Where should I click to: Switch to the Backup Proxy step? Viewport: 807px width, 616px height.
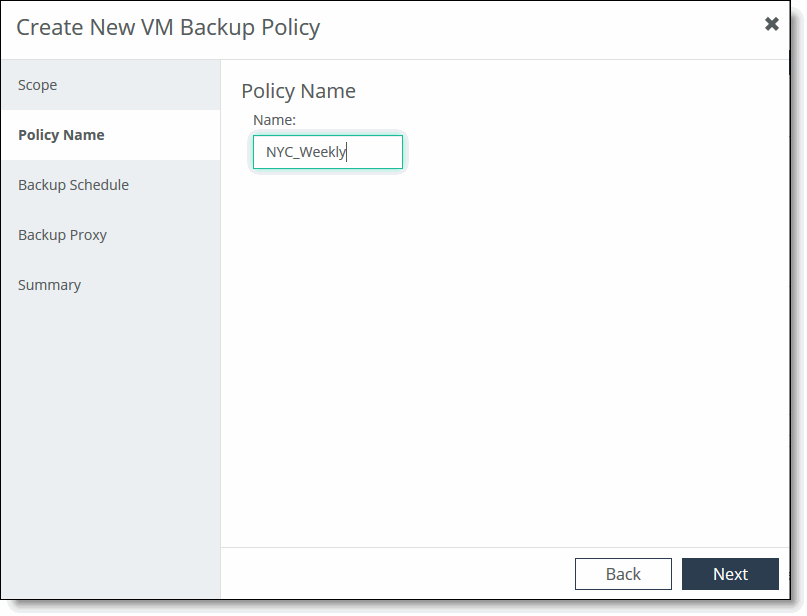point(62,235)
